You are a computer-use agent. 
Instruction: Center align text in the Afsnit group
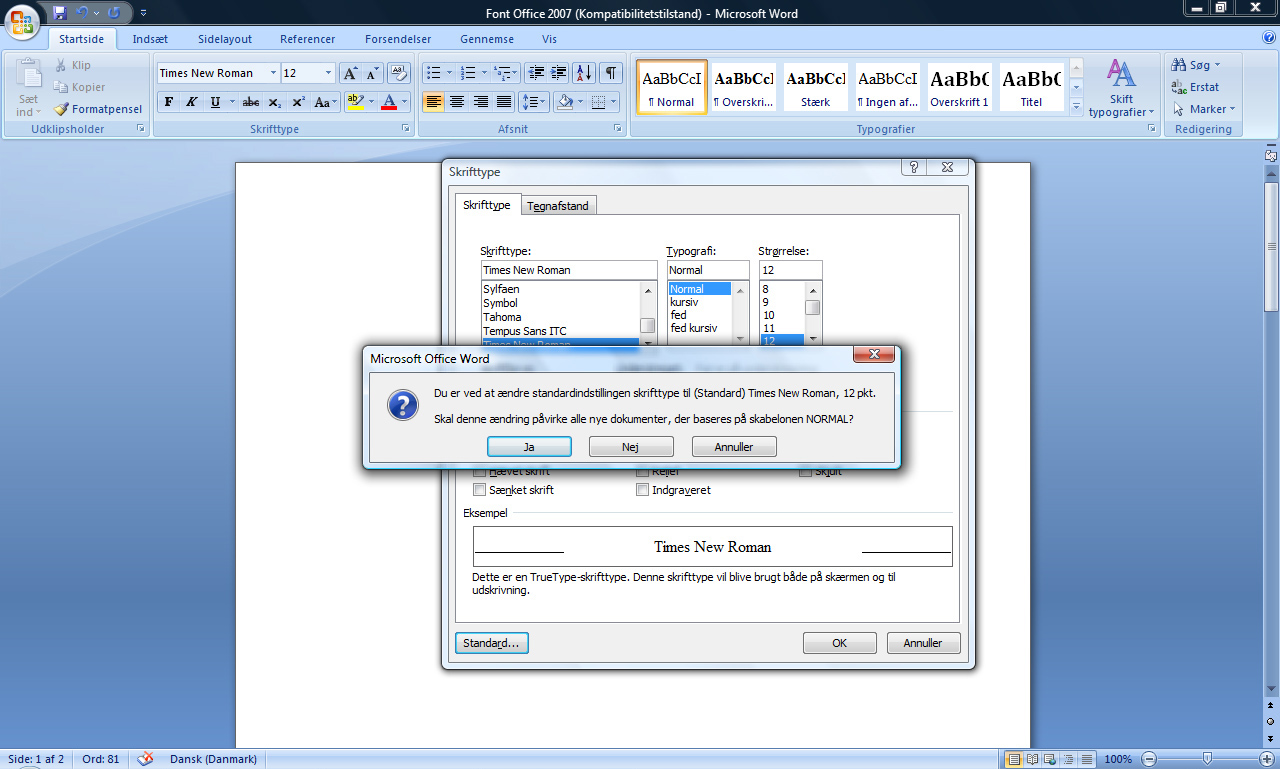click(457, 102)
